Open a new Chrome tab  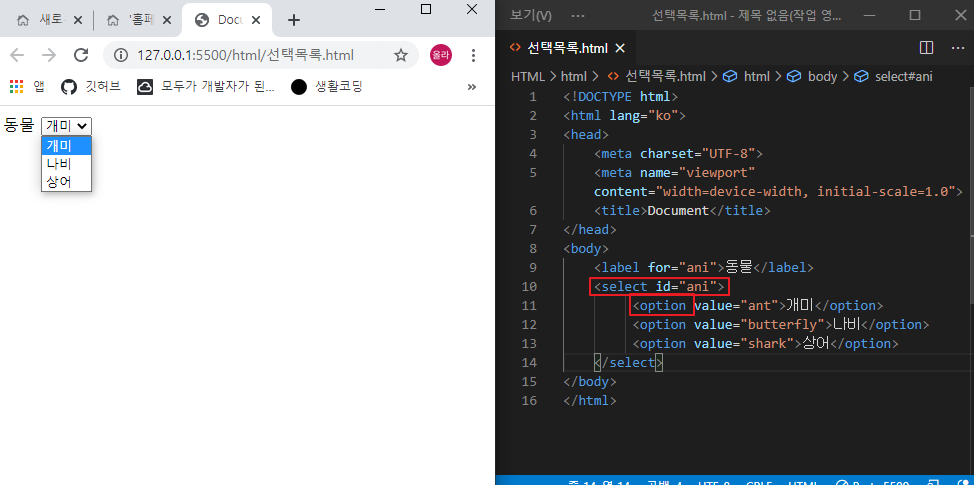[294, 20]
